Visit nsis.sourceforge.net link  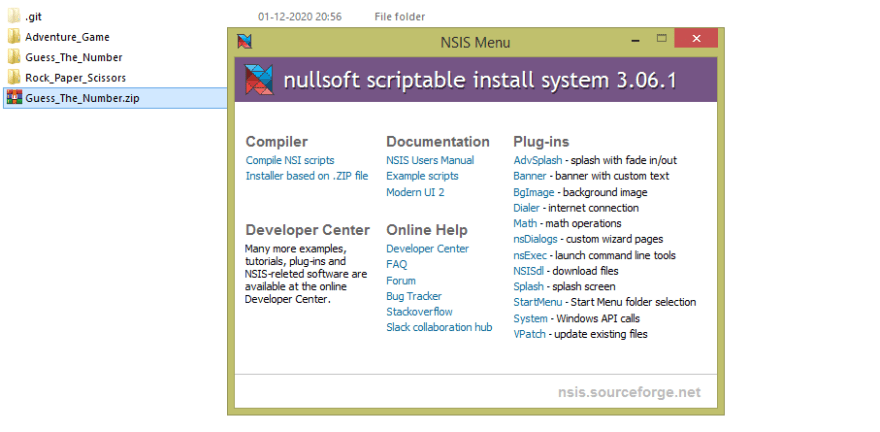click(629, 392)
